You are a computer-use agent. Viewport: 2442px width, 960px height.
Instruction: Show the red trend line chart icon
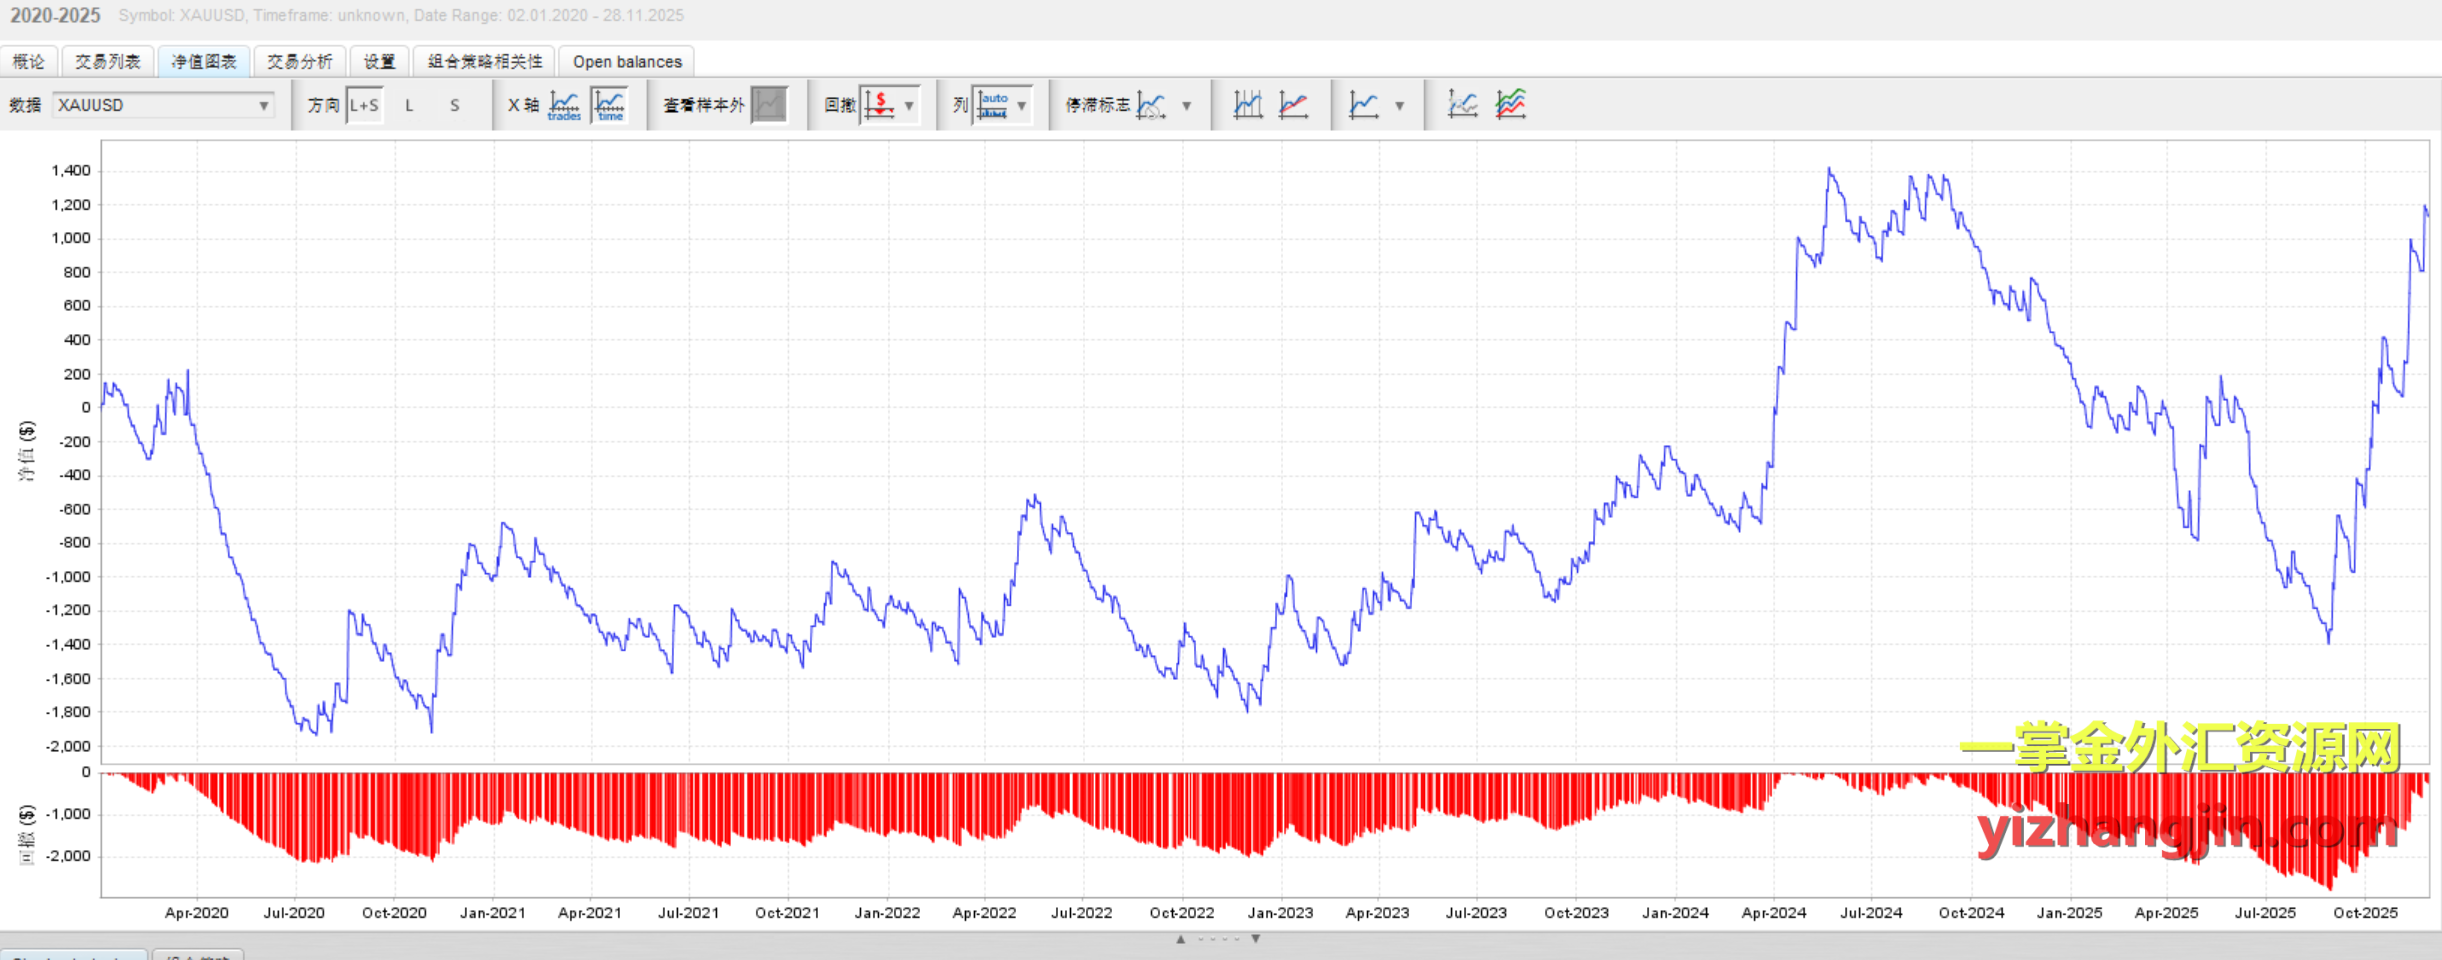click(x=1293, y=105)
